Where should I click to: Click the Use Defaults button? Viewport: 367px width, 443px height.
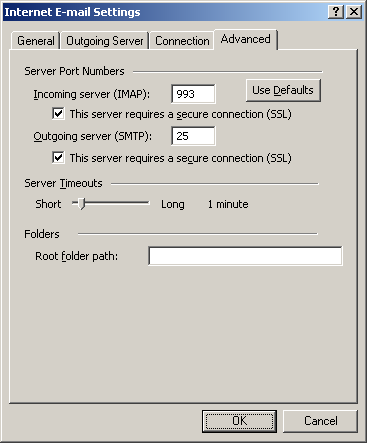(x=283, y=90)
